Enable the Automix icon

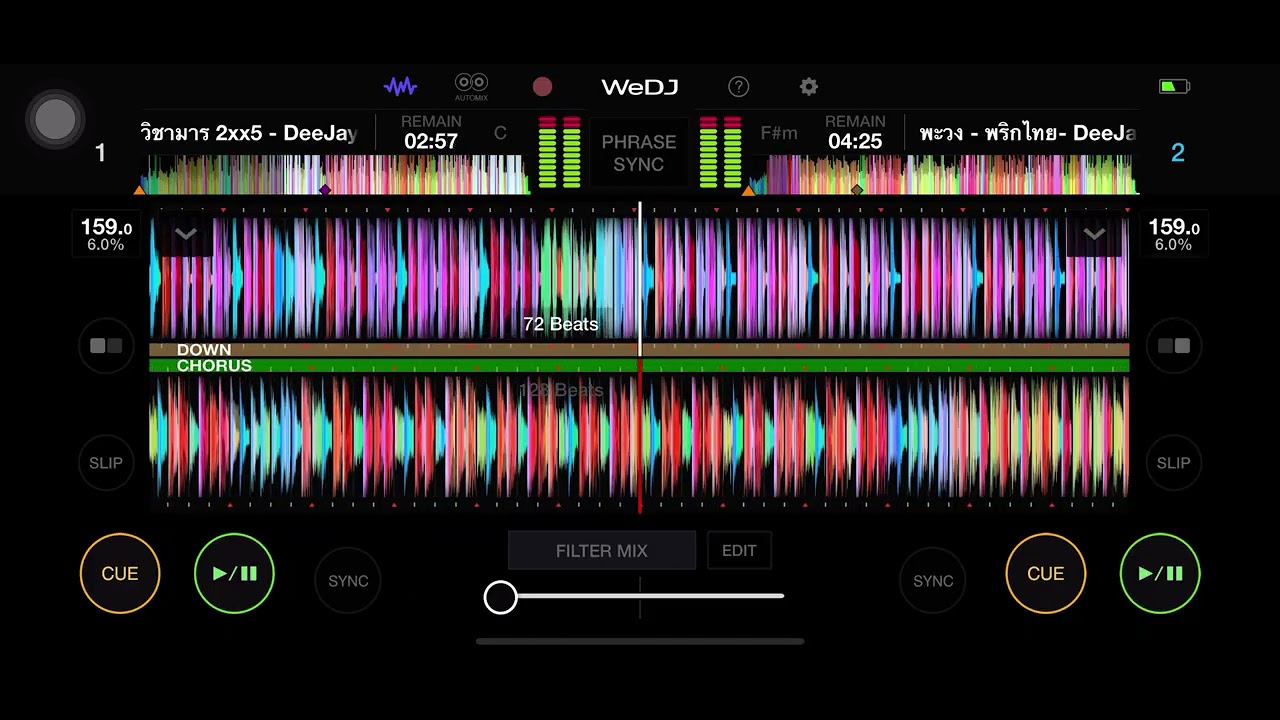(x=471, y=87)
